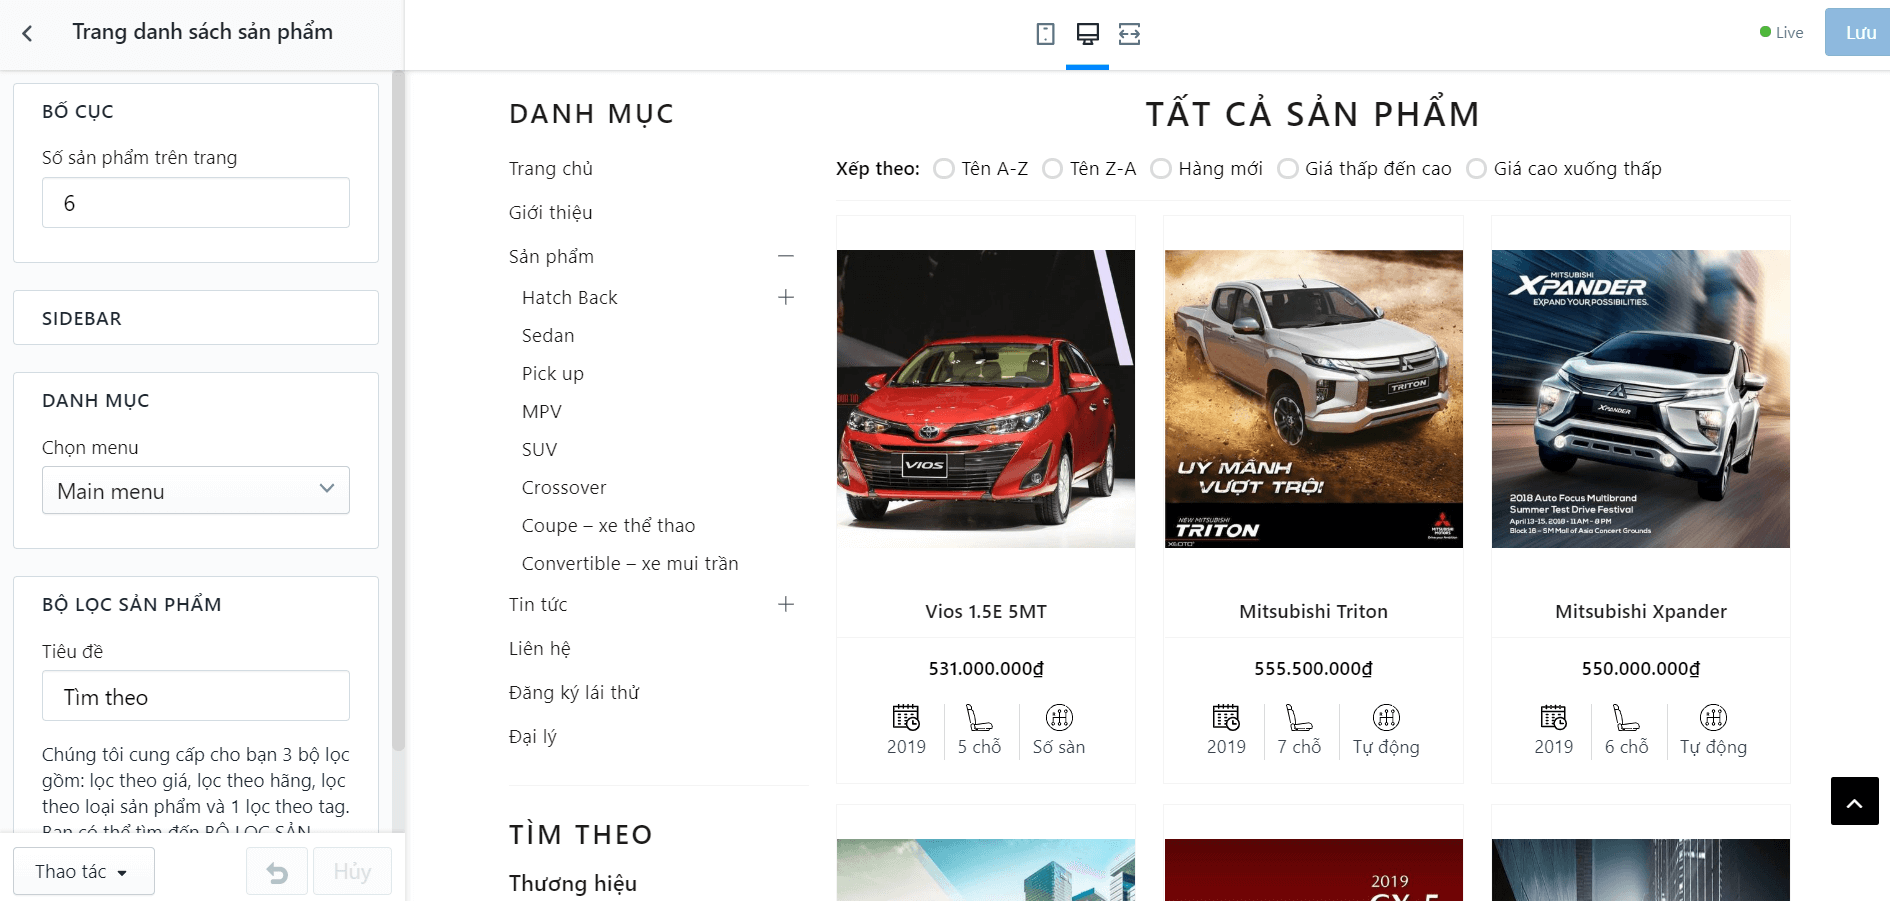Click the calendar icon on Mitsubishi Xpander card
1890x901 pixels.
click(x=1554, y=717)
